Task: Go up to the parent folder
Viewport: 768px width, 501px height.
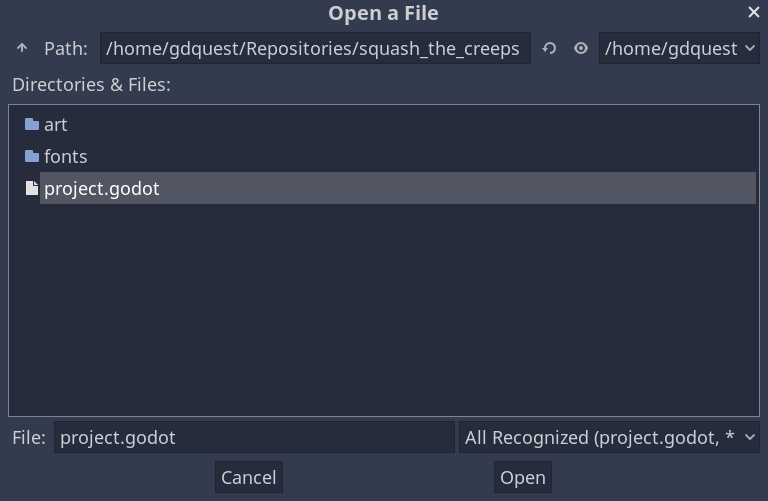Action: (22, 48)
